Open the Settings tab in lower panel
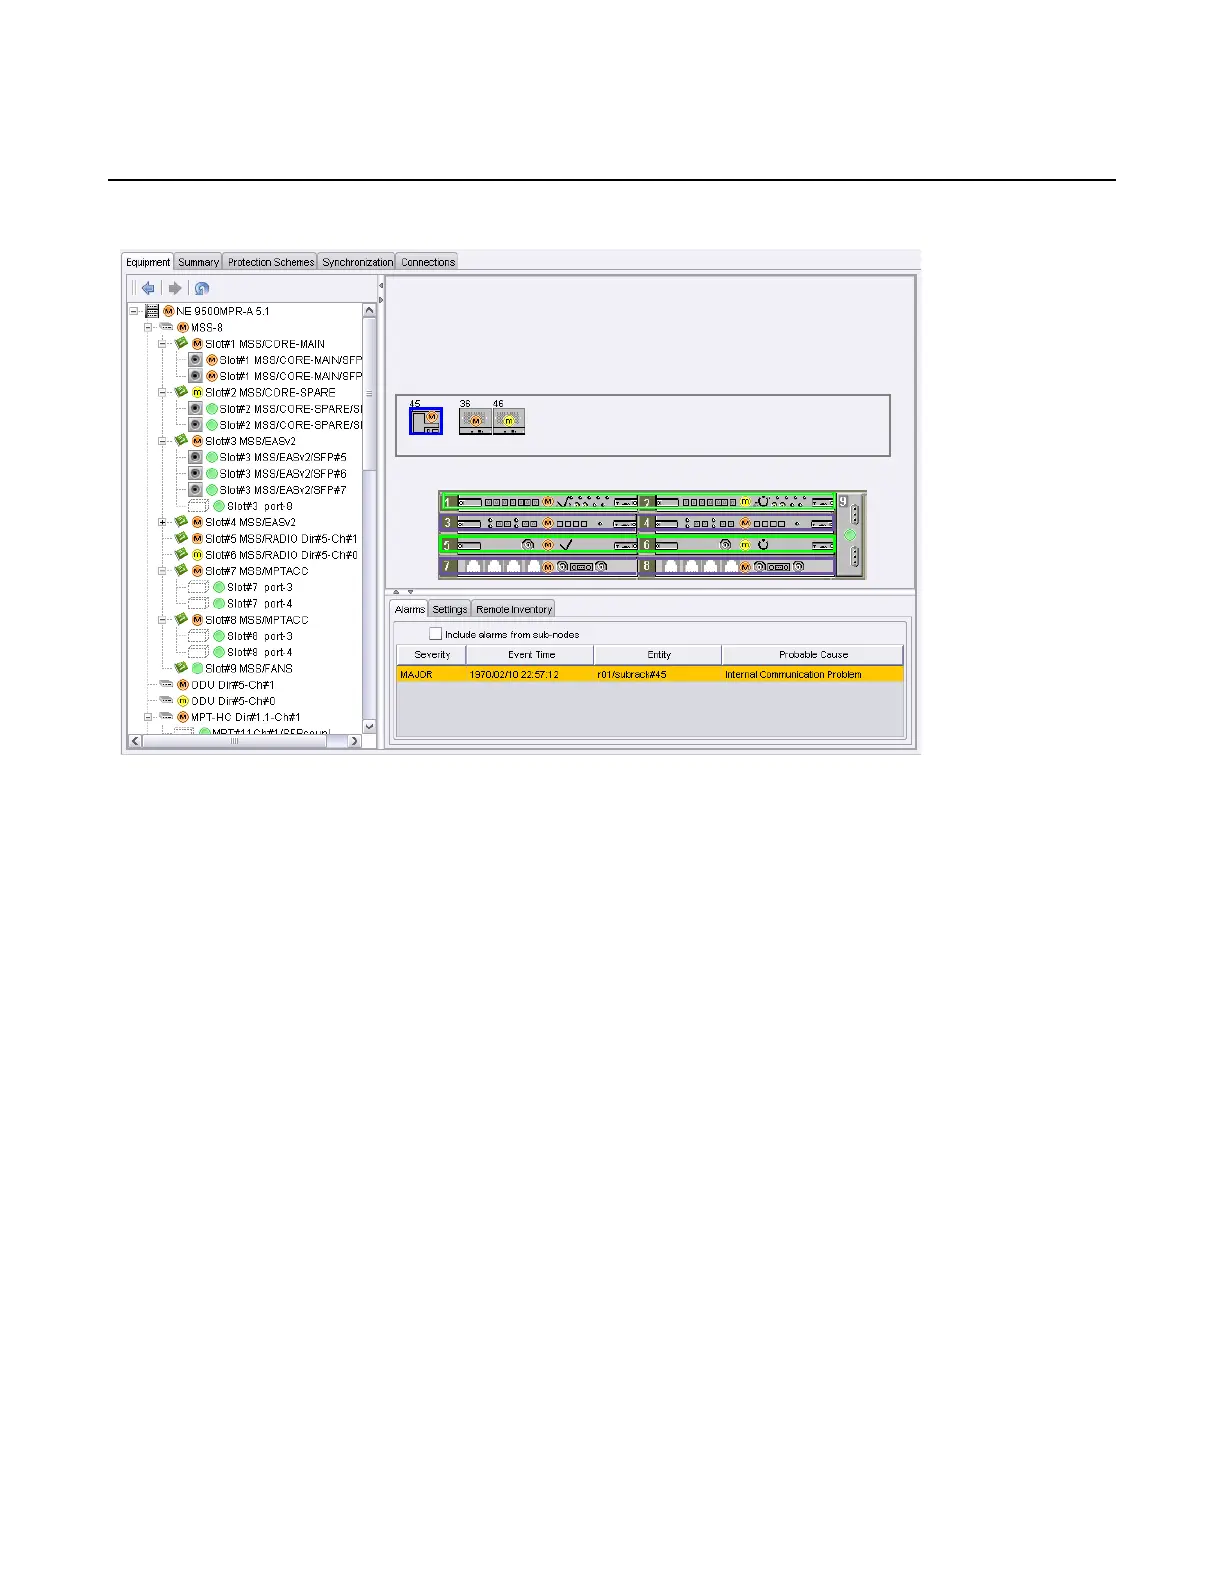The height and width of the screenshot is (1584, 1224). (450, 609)
